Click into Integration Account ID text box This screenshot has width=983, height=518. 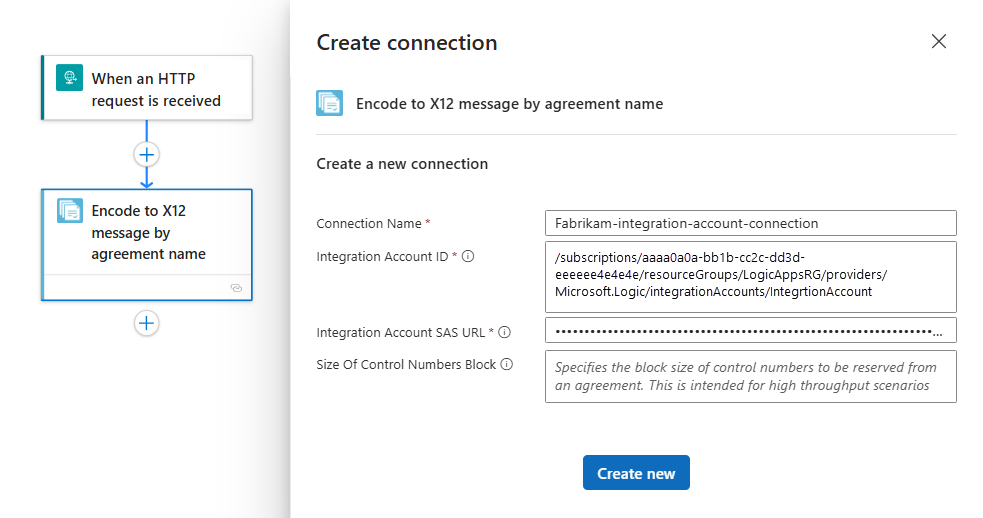(750, 276)
